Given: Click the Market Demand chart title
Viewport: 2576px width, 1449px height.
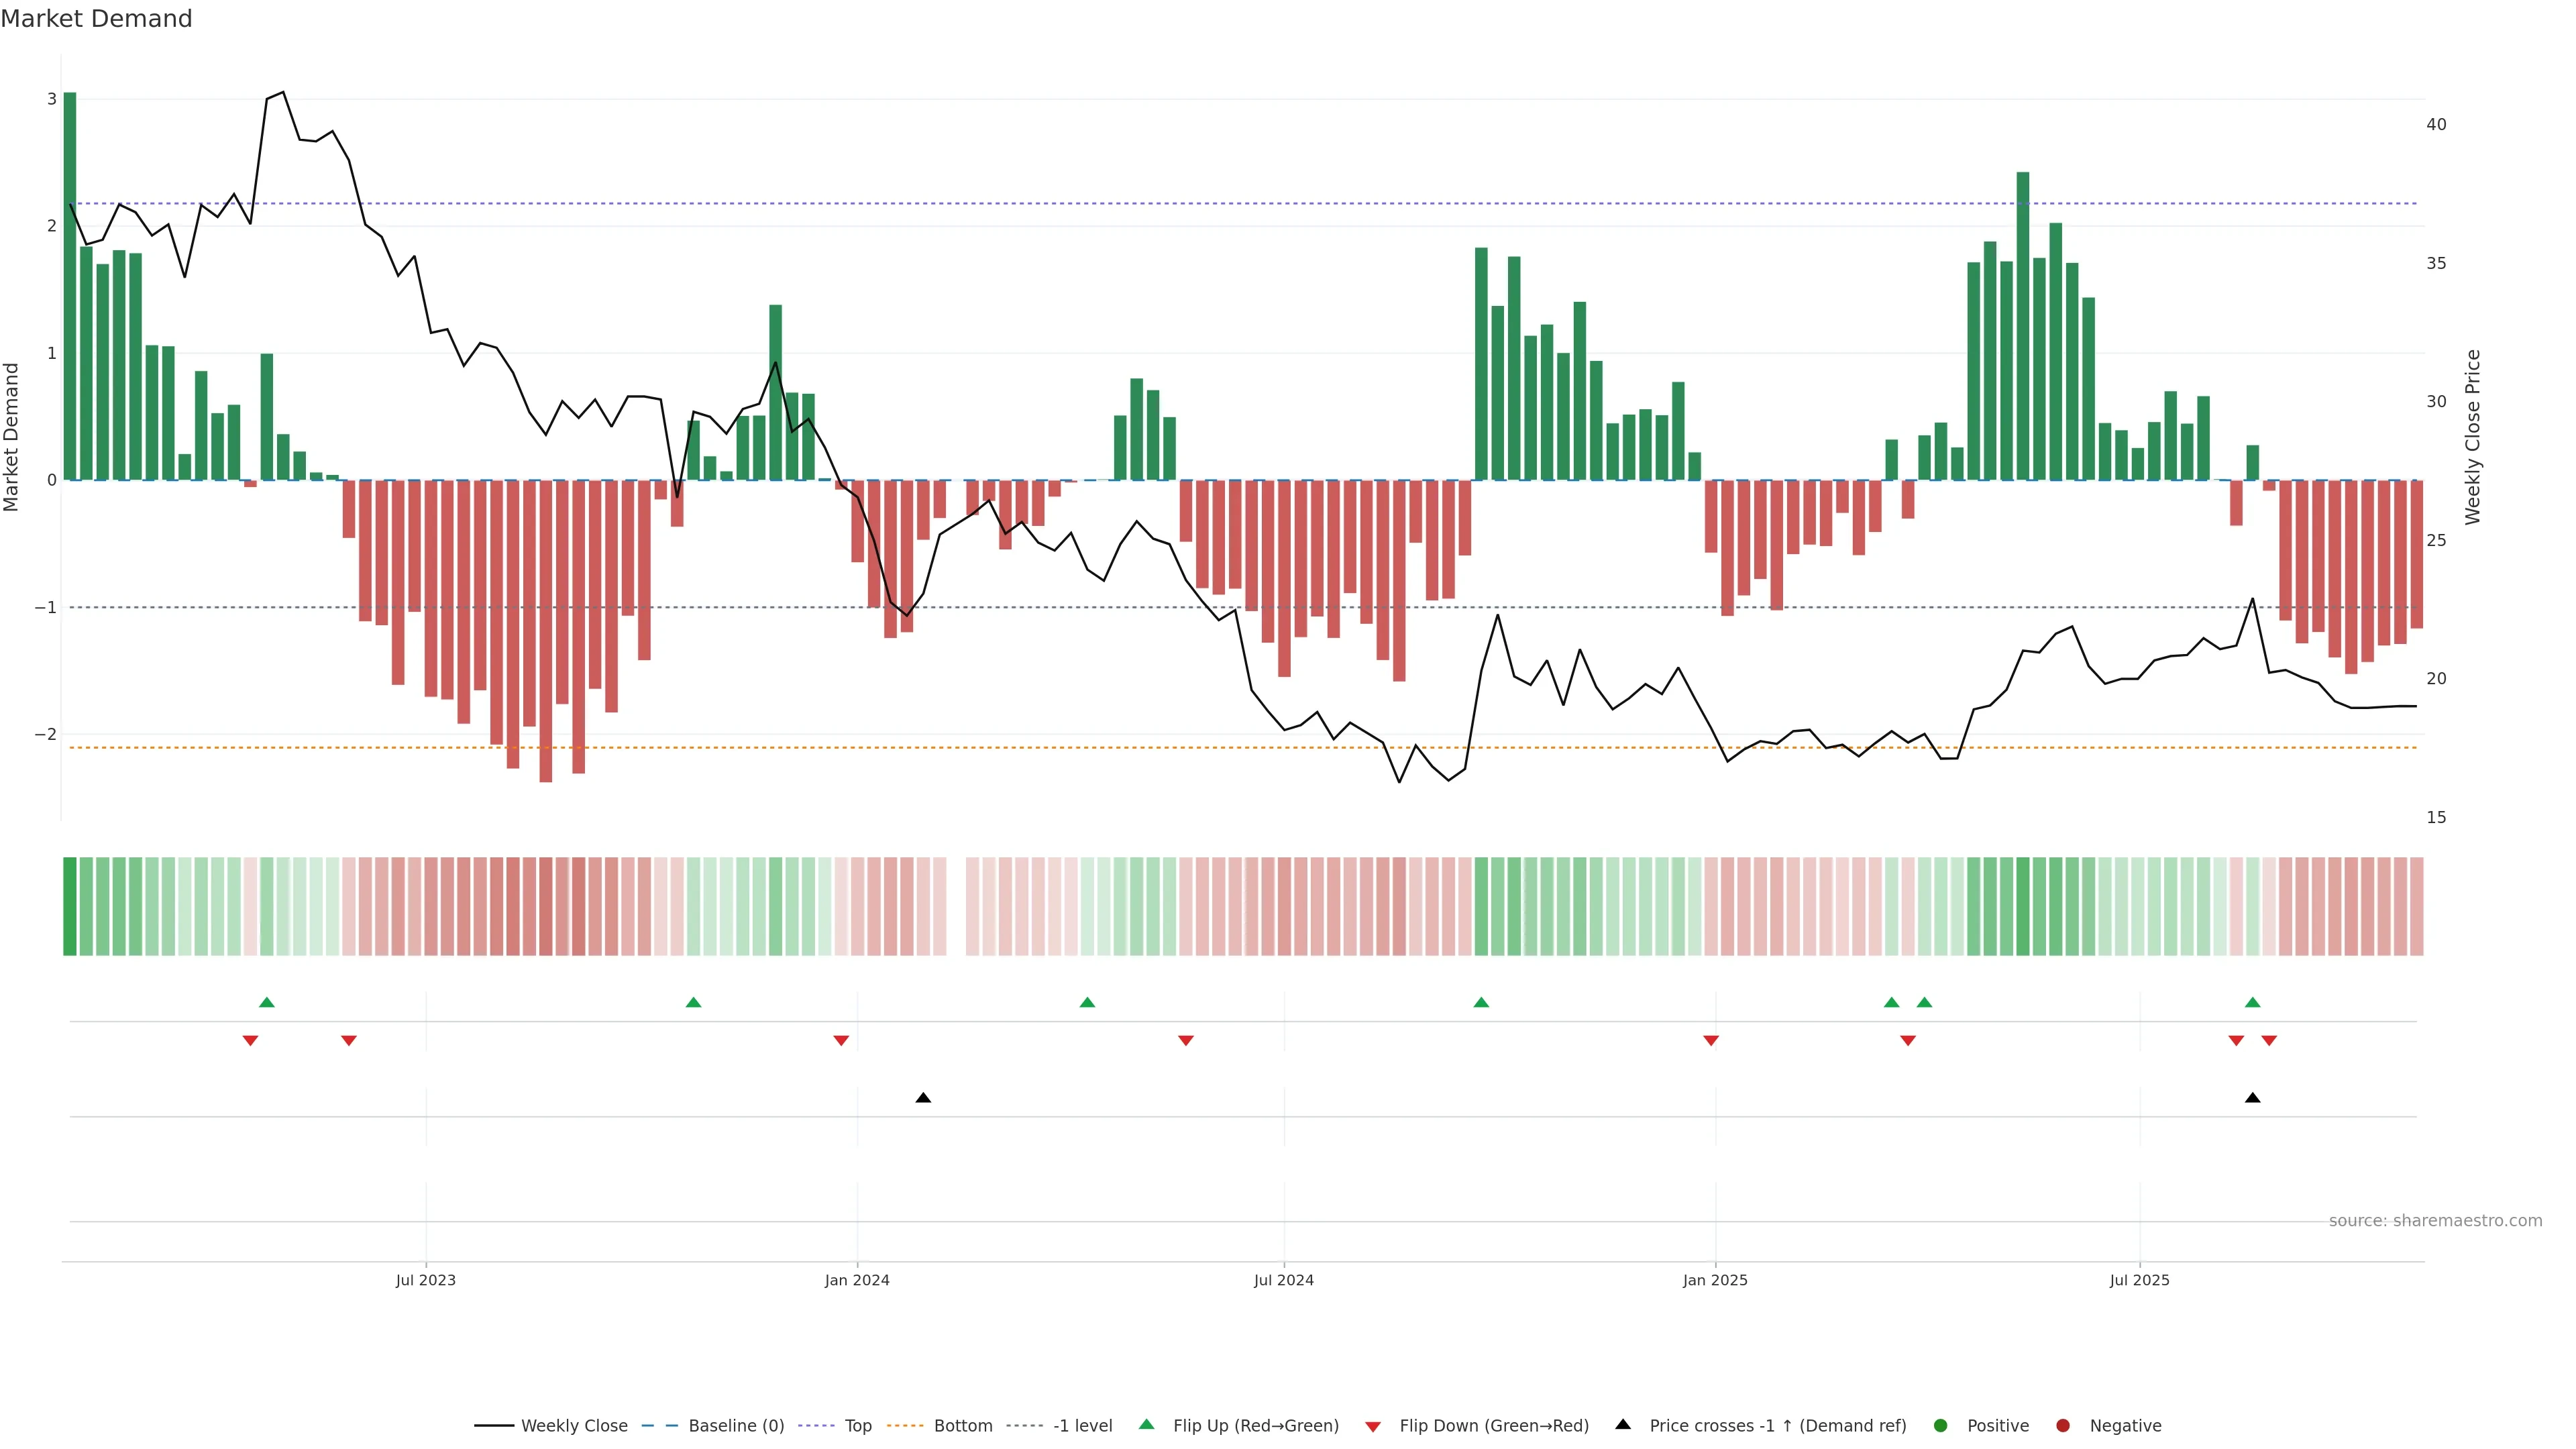Looking at the screenshot, I should tap(96, 19).
